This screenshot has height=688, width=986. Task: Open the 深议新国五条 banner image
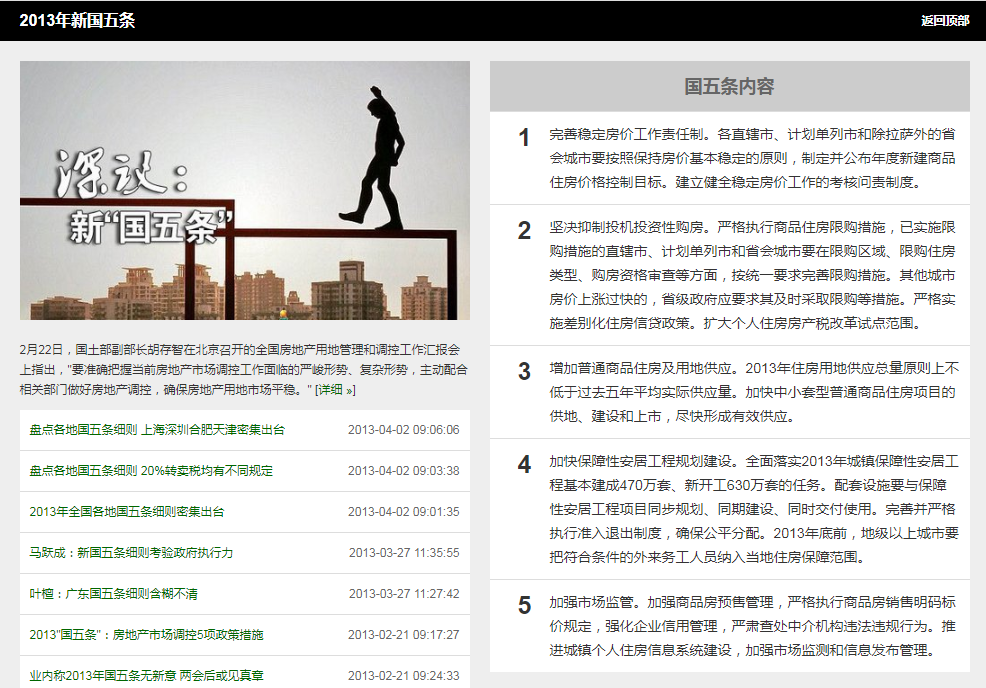(x=245, y=190)
